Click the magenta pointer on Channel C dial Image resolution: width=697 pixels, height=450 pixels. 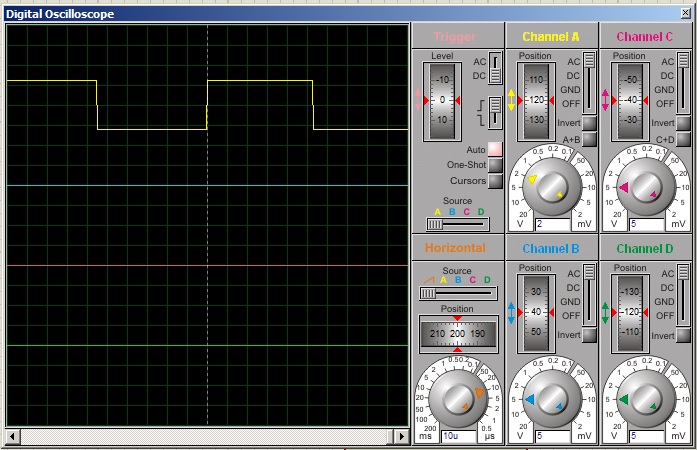coord(624,187)
